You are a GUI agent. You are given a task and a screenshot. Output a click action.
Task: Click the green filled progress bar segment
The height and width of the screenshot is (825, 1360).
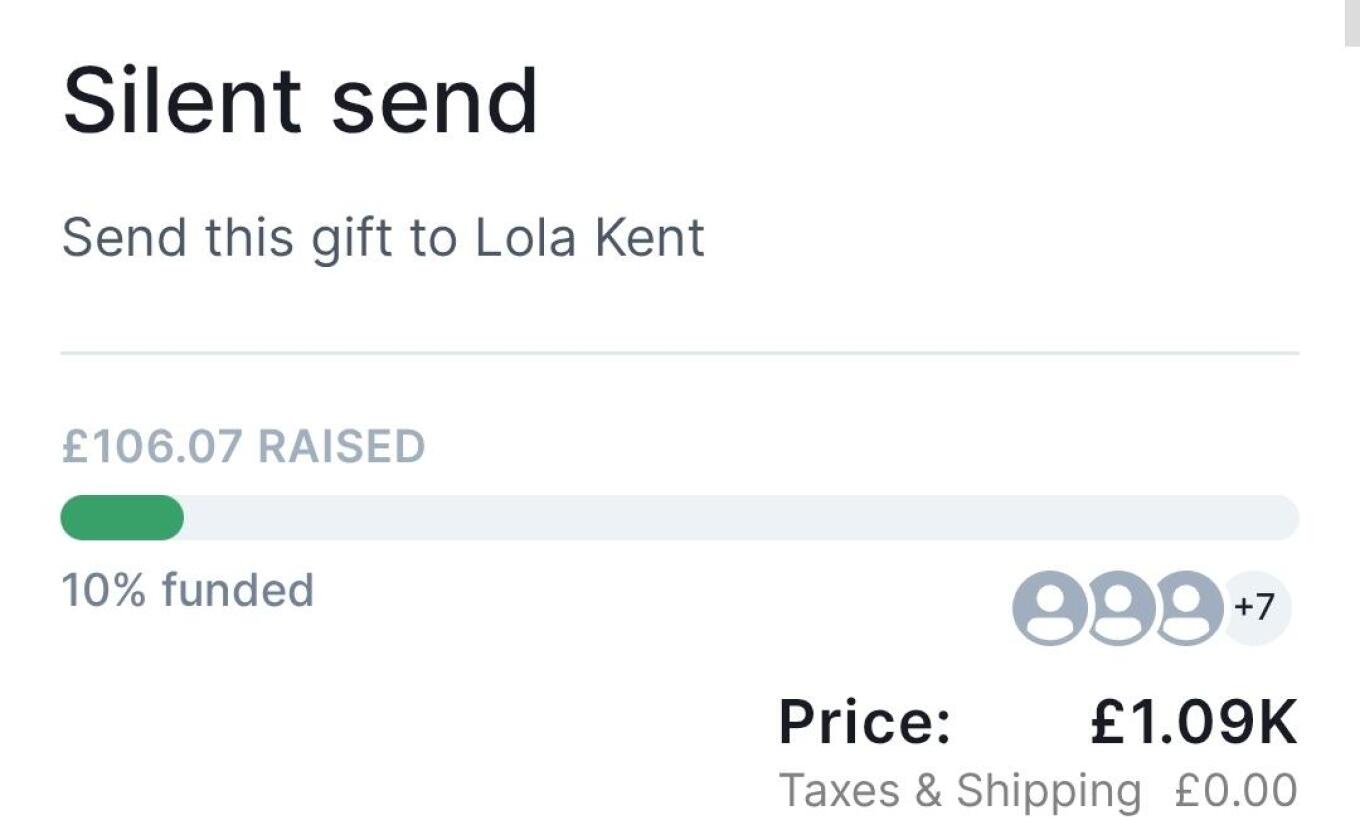tap(122, 518)
